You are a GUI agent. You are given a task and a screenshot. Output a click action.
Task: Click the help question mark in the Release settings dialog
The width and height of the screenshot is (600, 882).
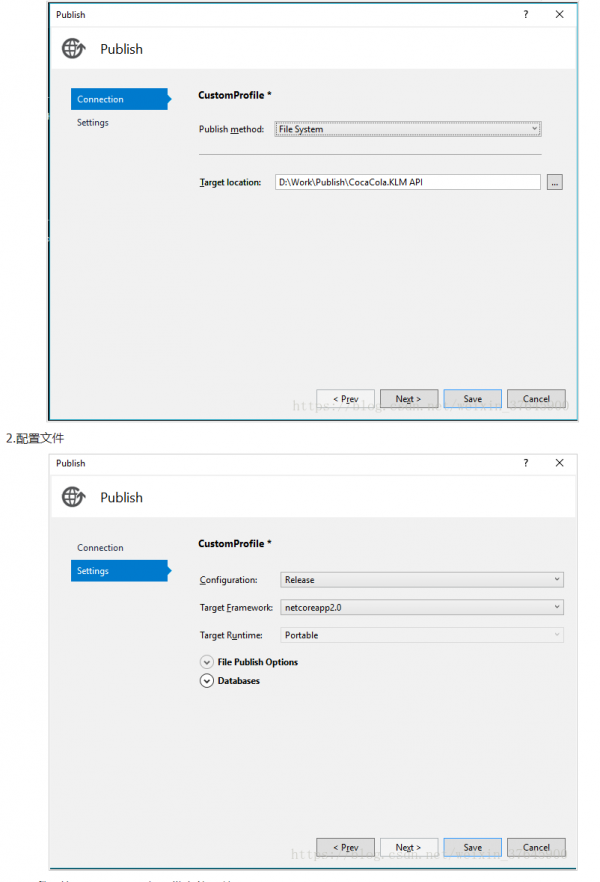(x=526, y=463)
